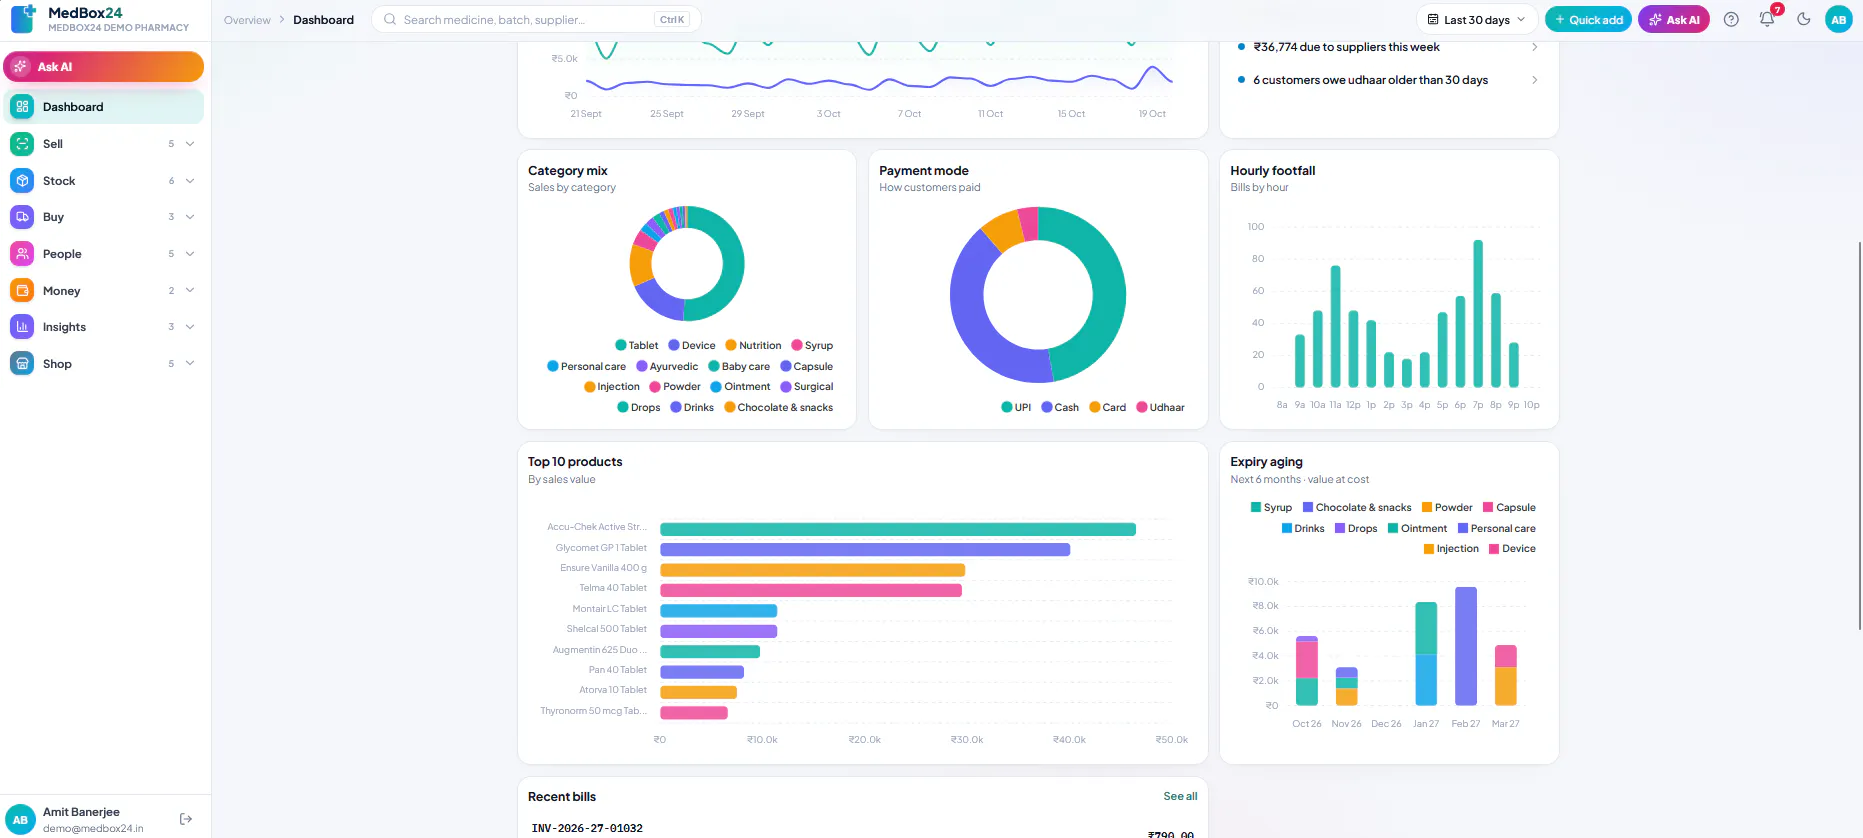Click the Ctrl K shortcut badge
1863x838 pixels.
[x=672, y=19]
